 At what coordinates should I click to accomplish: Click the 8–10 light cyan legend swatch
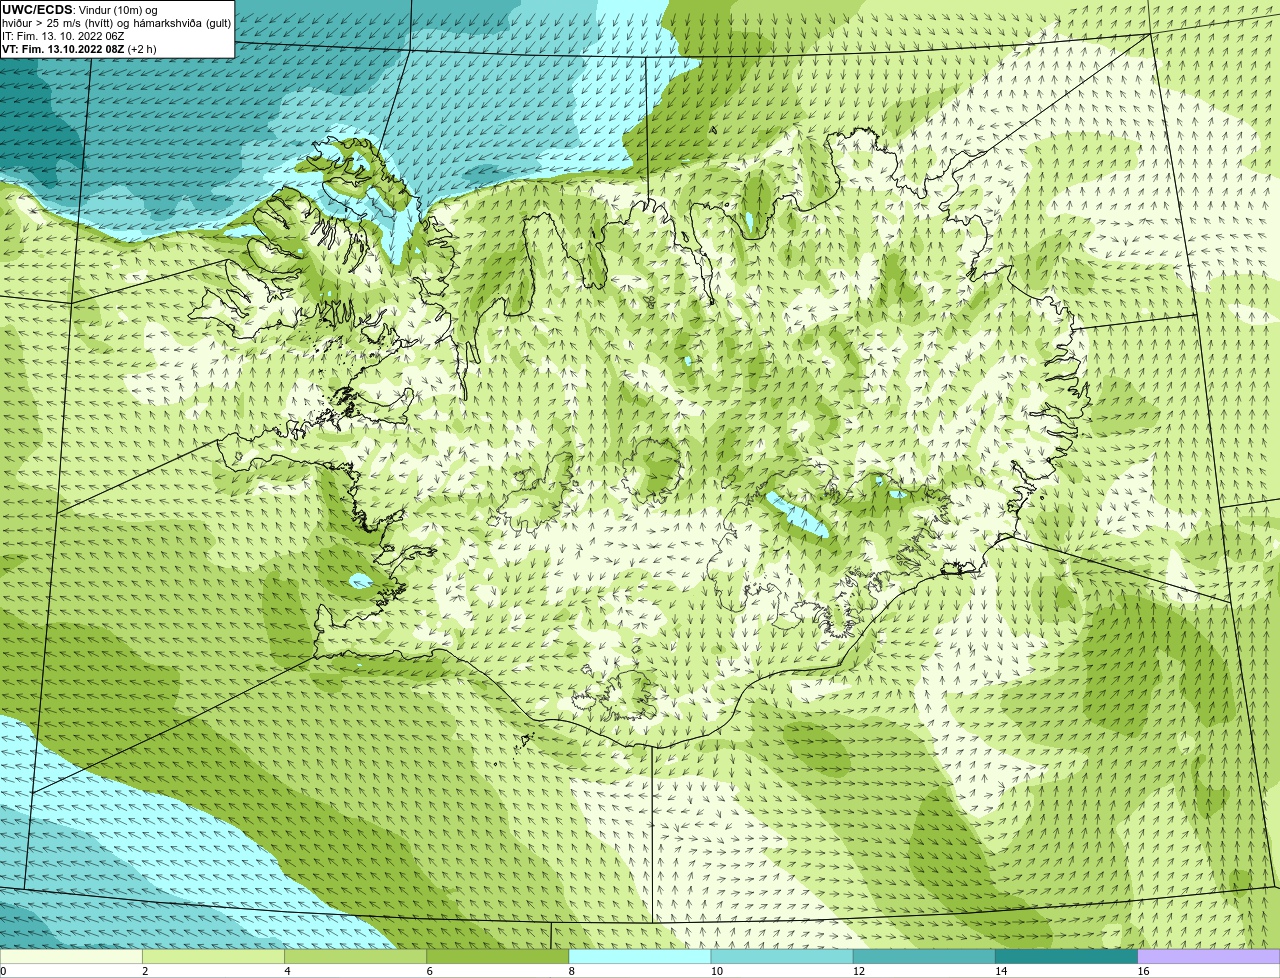click(640, 956)
